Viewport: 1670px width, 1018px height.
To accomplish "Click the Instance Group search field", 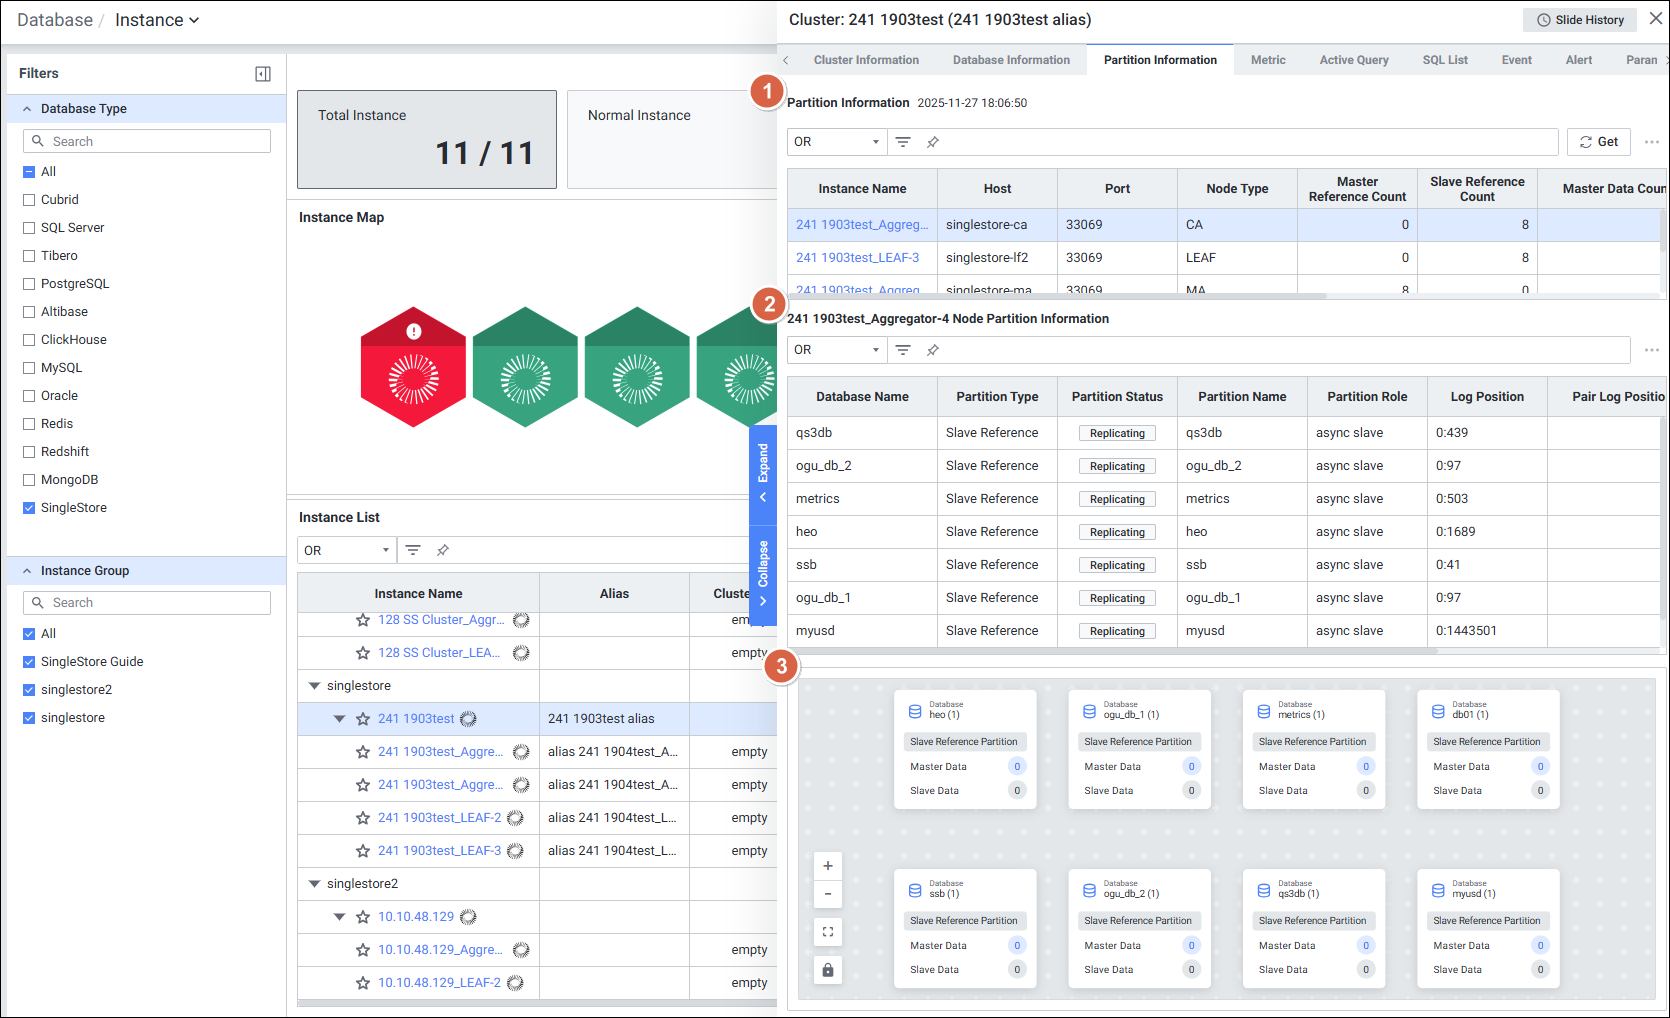I will point(148,603).
